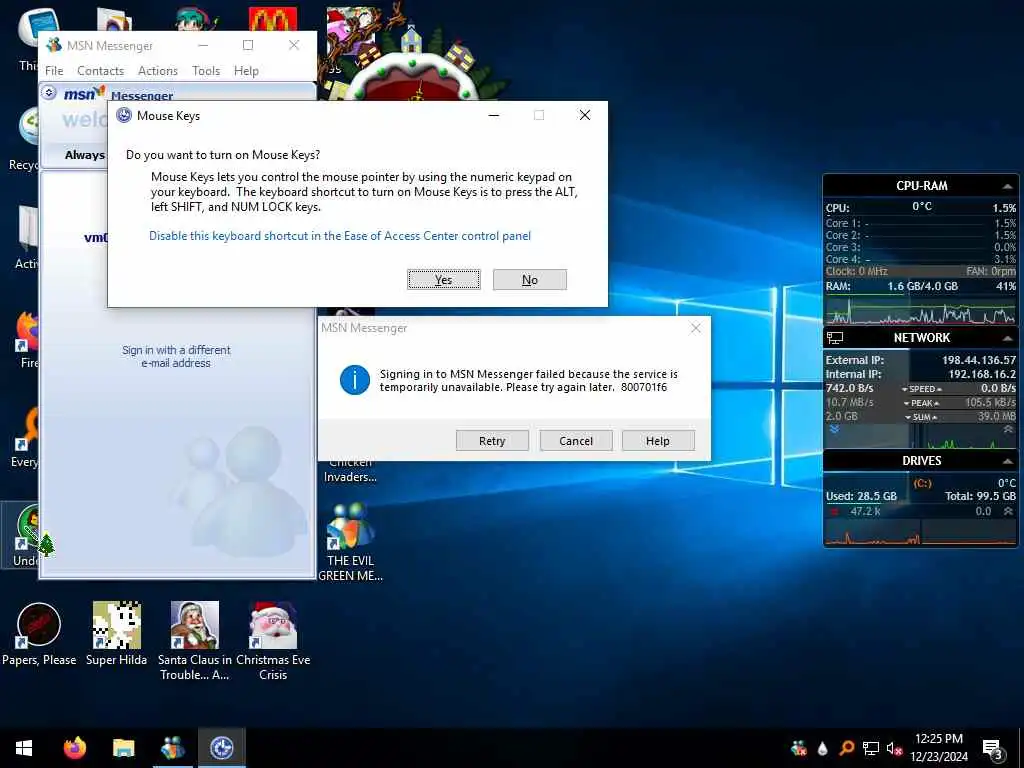
Task: Open the Santa Claus in Trouble desktop icon
Action: coord(195,641)
